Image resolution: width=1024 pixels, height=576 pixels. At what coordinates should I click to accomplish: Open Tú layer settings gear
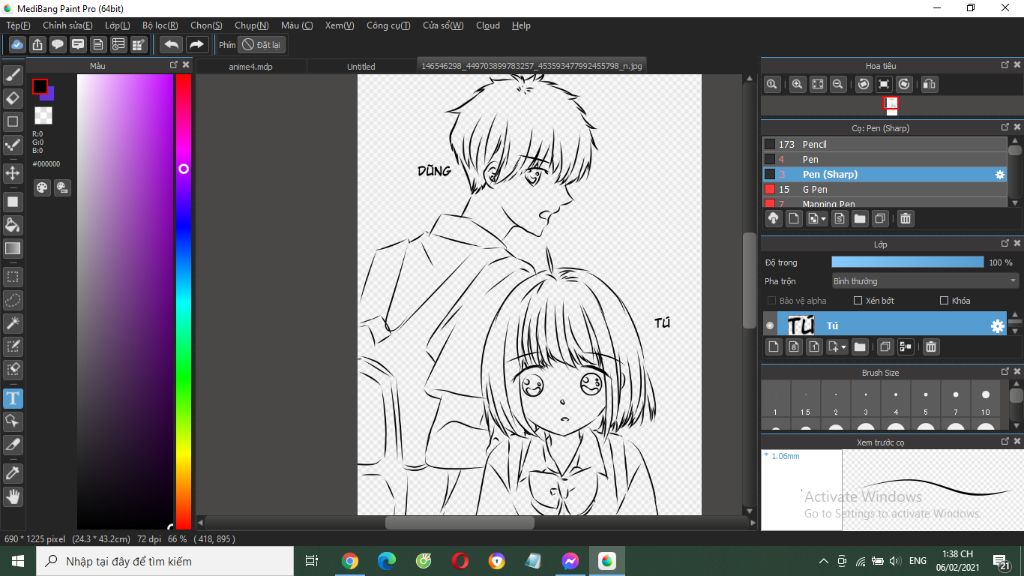(x=997, y=326)
